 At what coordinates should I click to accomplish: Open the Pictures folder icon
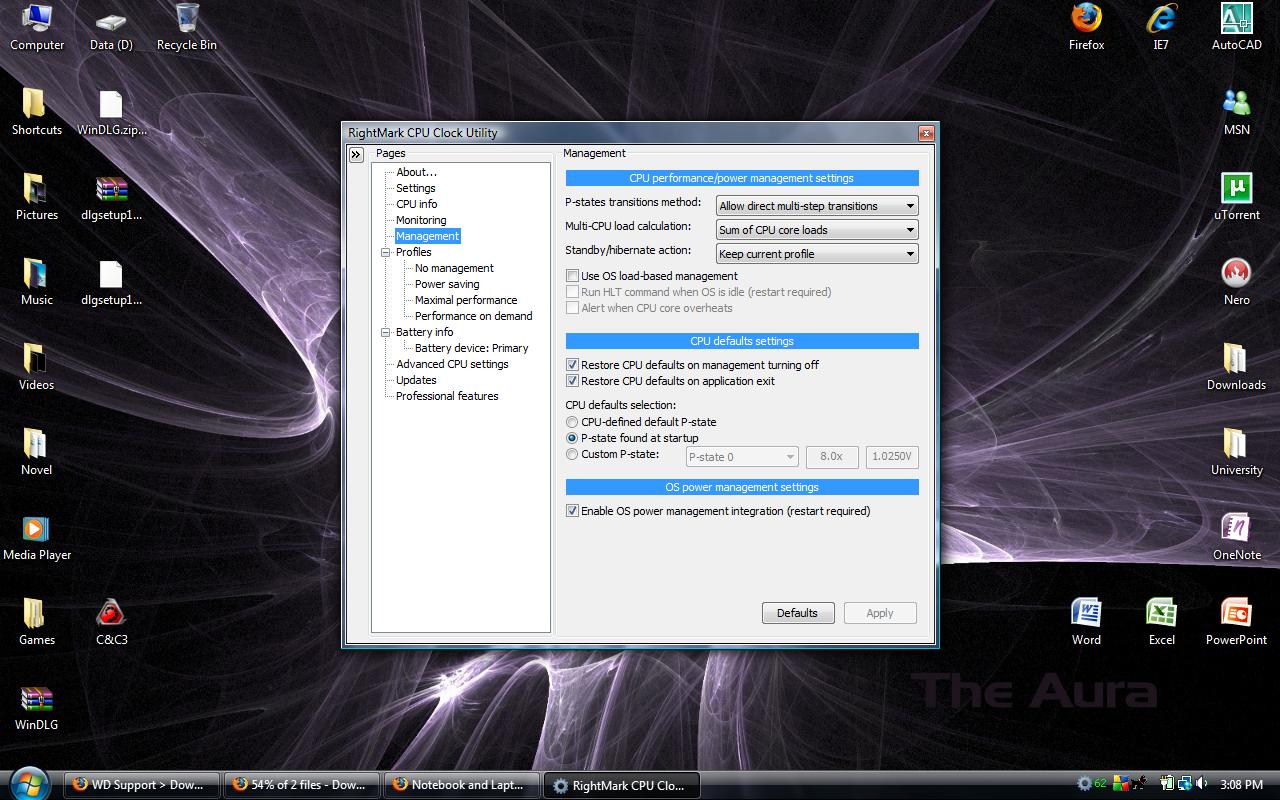[37, 197]
